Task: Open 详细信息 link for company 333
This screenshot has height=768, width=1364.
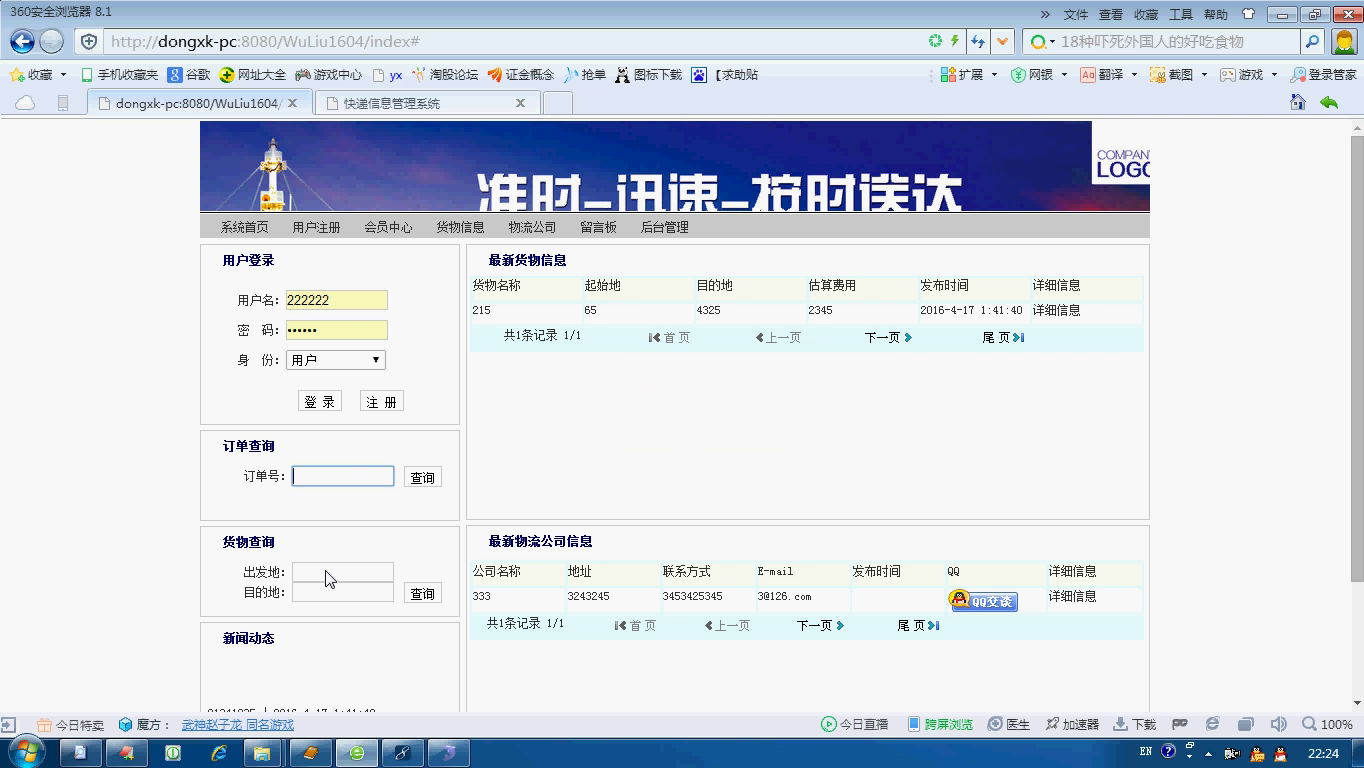Action: 1073,596
